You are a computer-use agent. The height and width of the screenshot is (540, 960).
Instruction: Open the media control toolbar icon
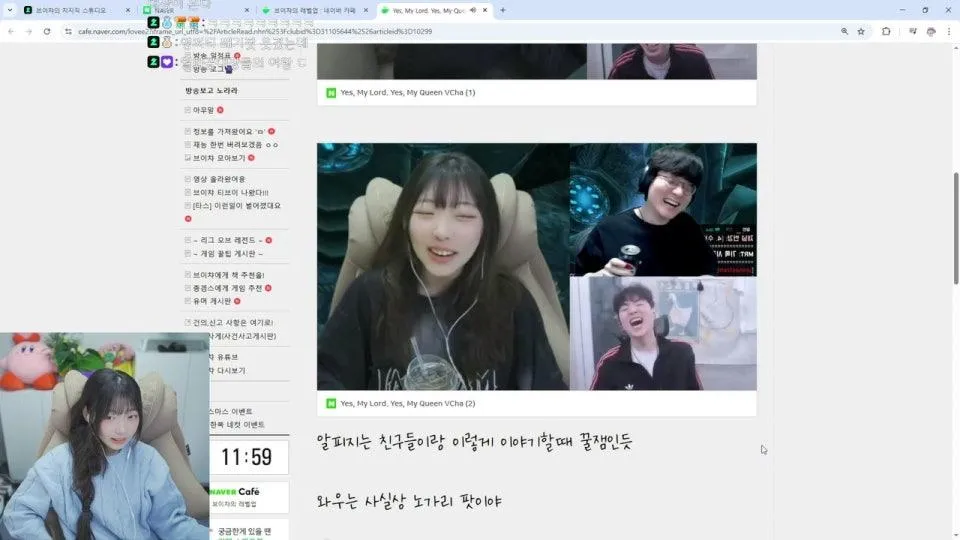(x=912, y=31)
